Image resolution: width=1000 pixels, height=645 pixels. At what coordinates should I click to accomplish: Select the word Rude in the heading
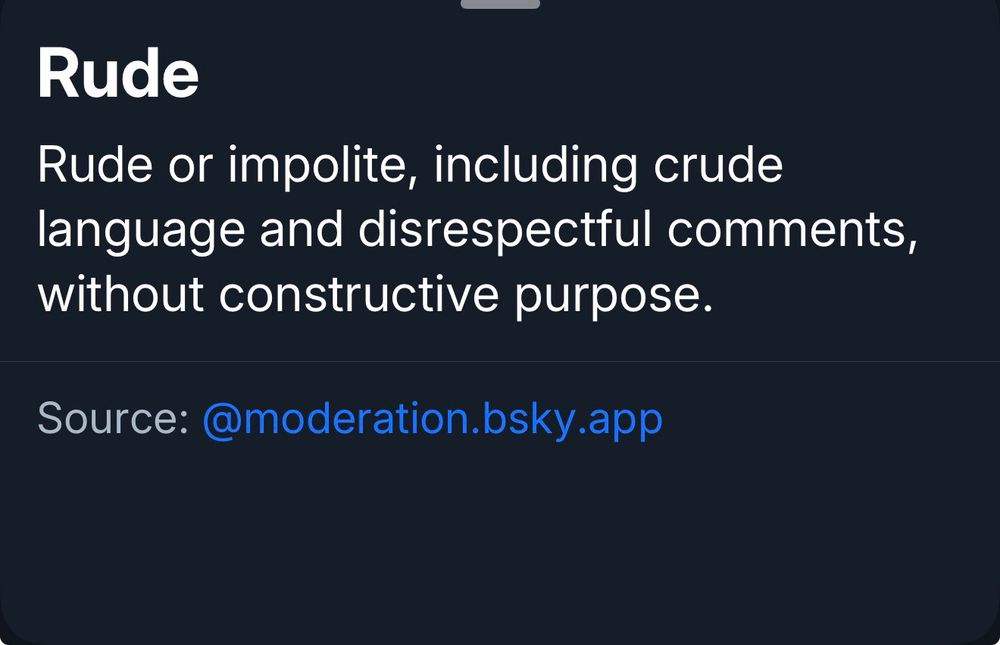[117, 72]
